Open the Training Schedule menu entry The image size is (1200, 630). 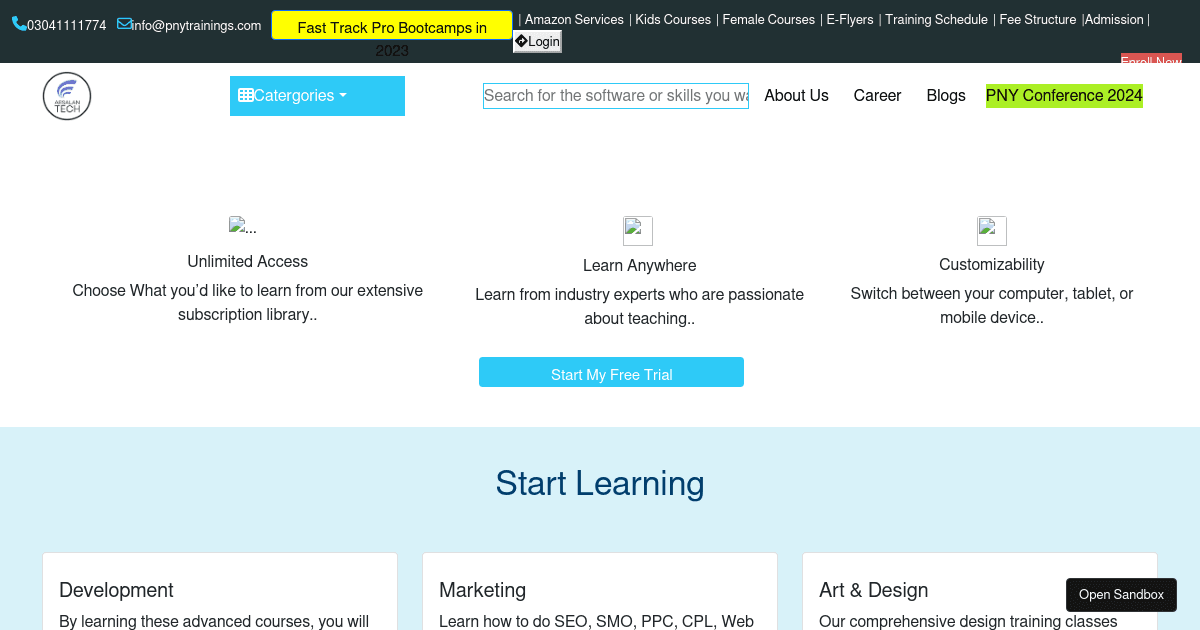[936, 19]
